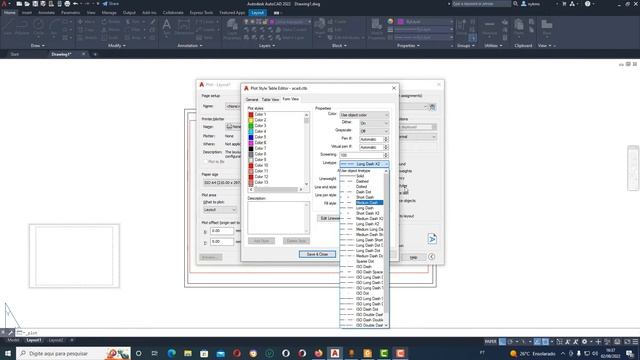Viewport: 640px width, 360px height.
Task: Click the linetype dropdown list scrollbar
Action: [386, 248]
